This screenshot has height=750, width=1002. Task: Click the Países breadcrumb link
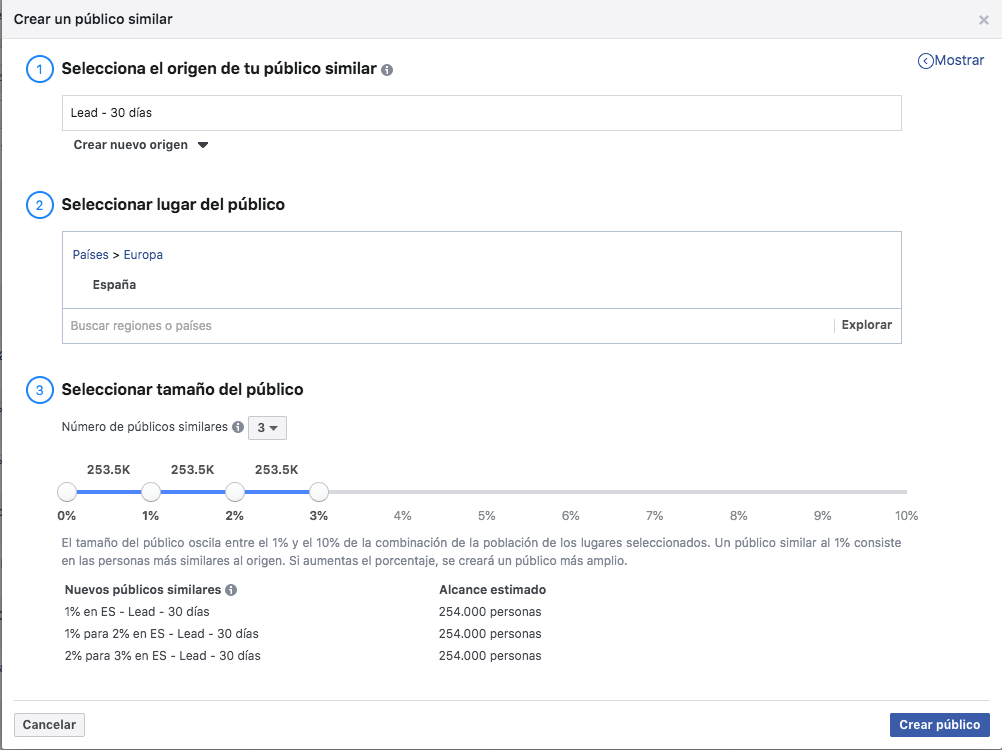(x=91, y=255)
